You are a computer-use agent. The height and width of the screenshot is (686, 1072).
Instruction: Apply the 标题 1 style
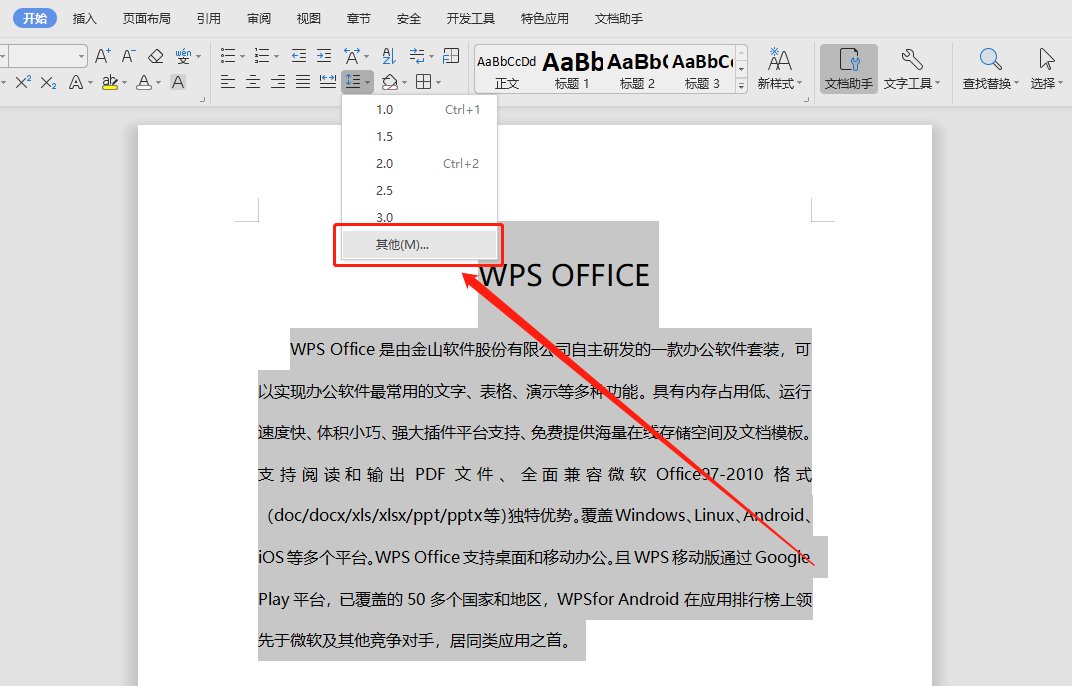(x=571, y=68)
